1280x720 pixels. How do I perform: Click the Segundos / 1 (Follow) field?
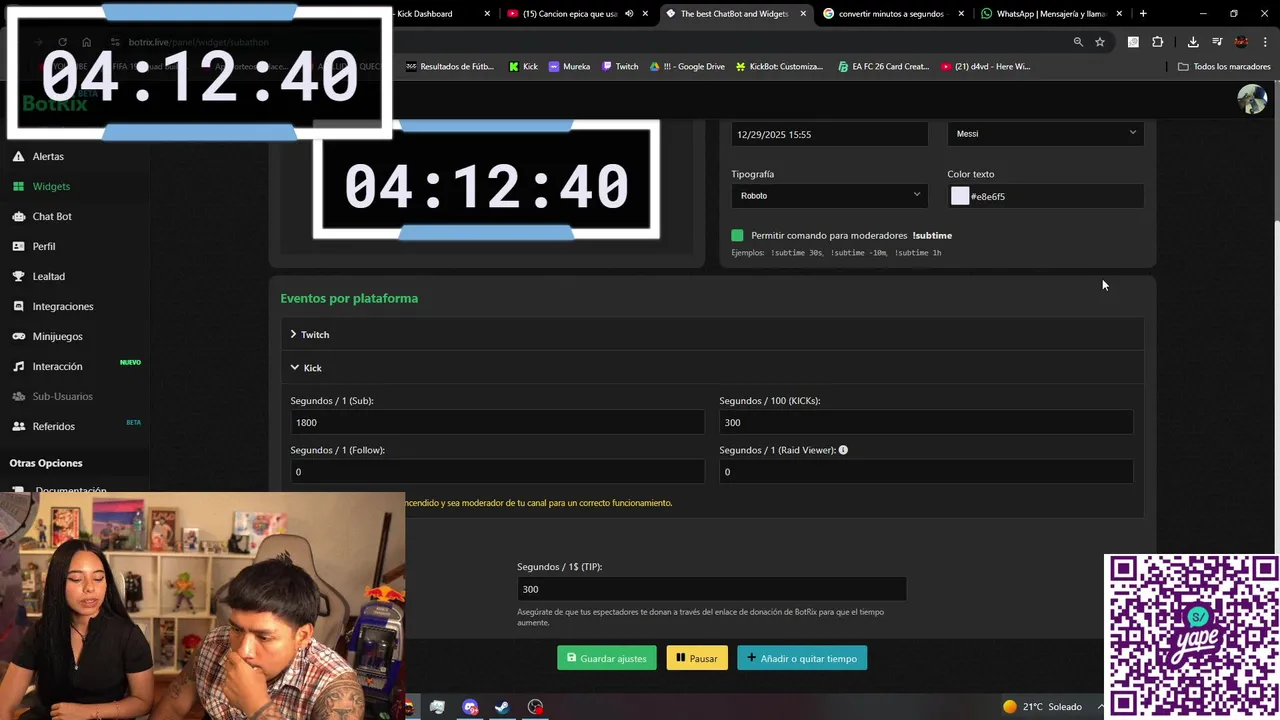(x=497, y=471)
